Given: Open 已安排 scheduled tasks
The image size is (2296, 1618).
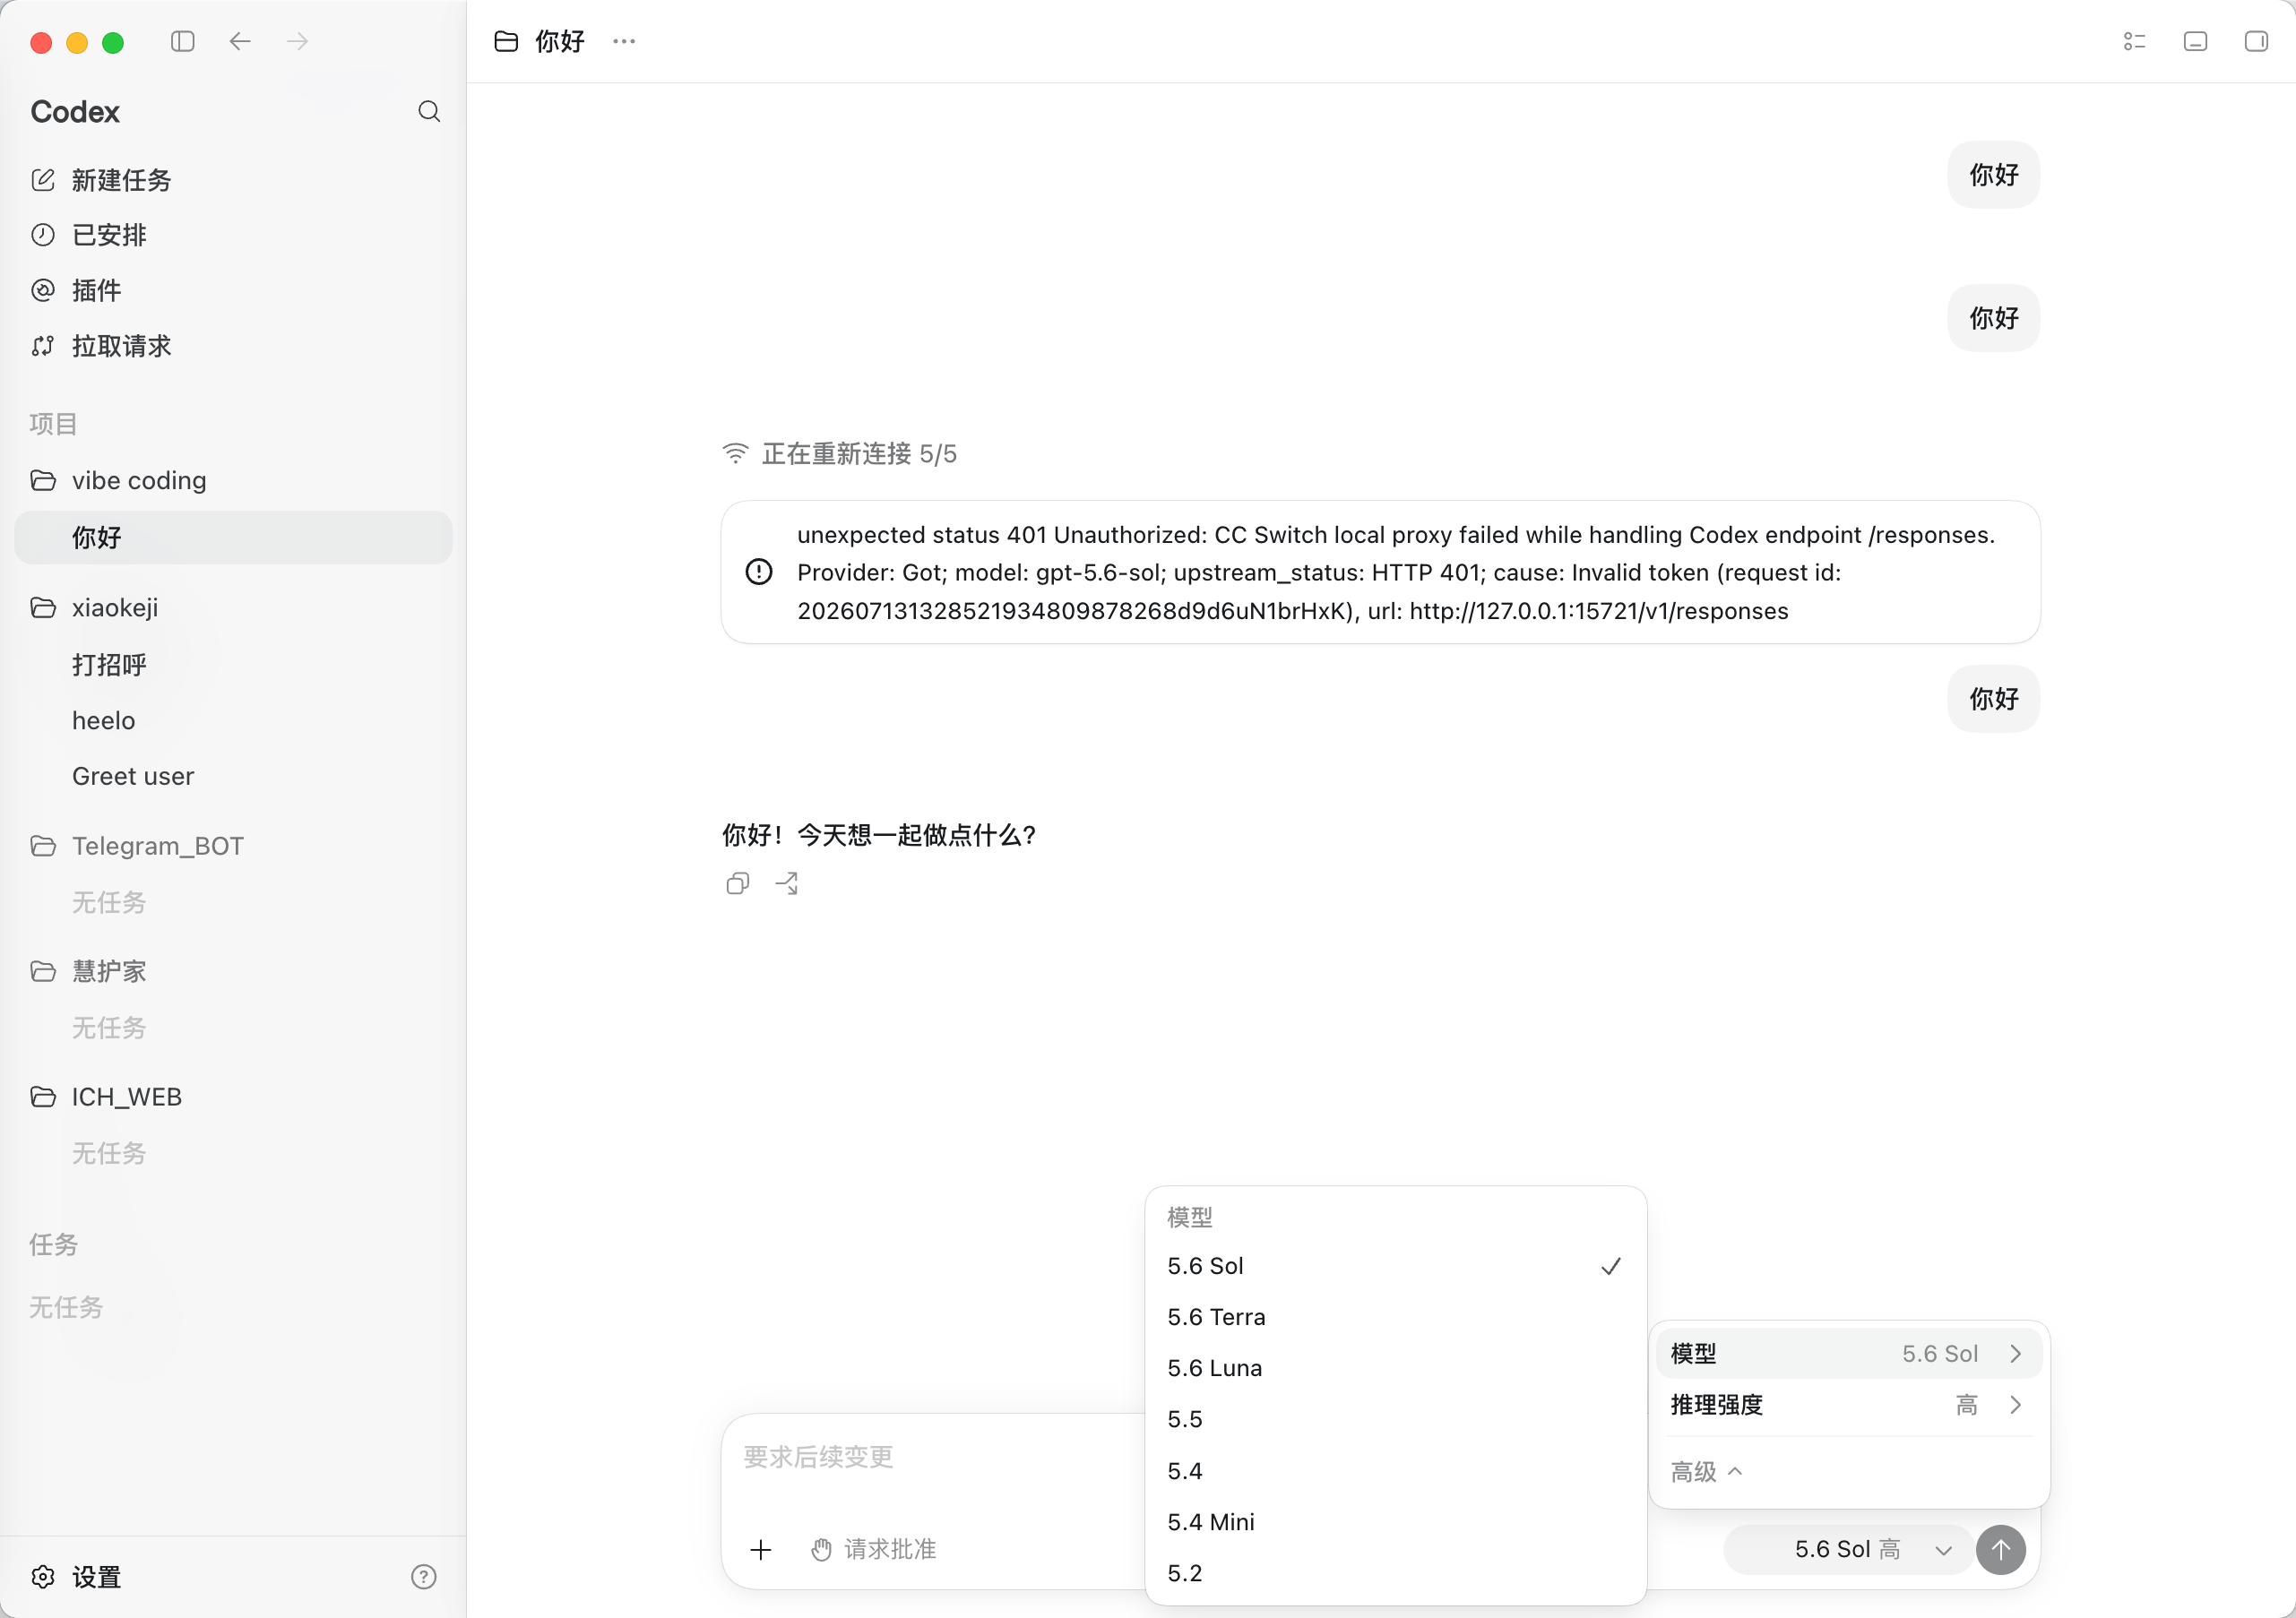Looking at the screenshot, I should tap(232, 235).
